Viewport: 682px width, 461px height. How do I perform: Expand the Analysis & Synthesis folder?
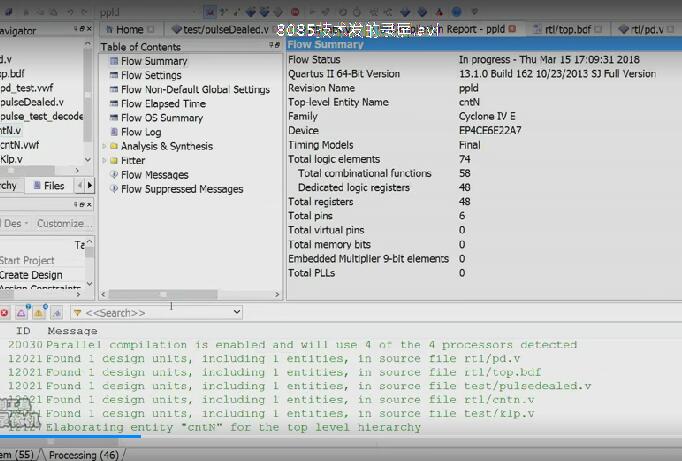pyautogui.click(x=104, y=146)
